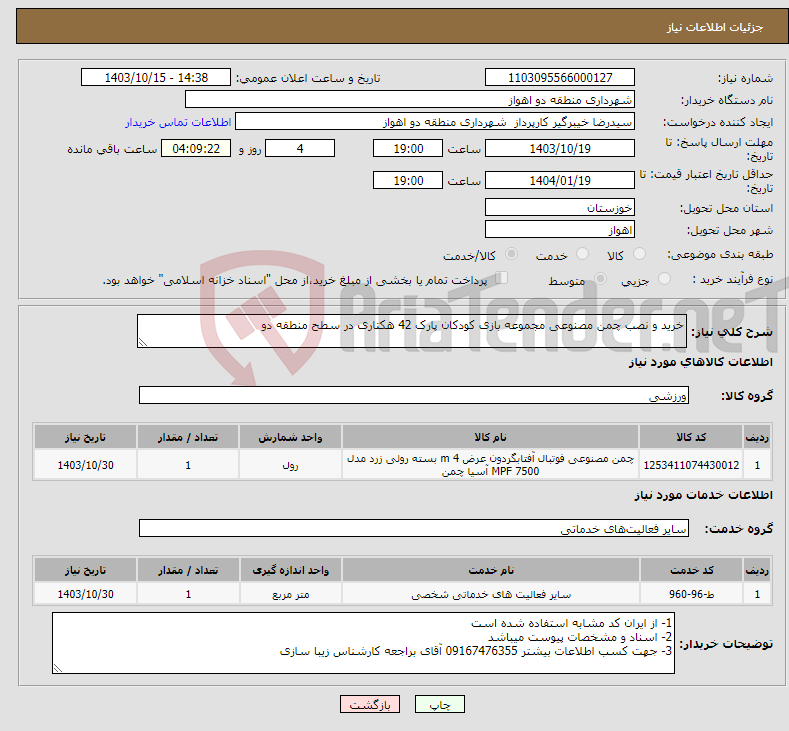This screenshot has width=789, height=731.
Task: Click the رول unit cell
Action: 290,464
